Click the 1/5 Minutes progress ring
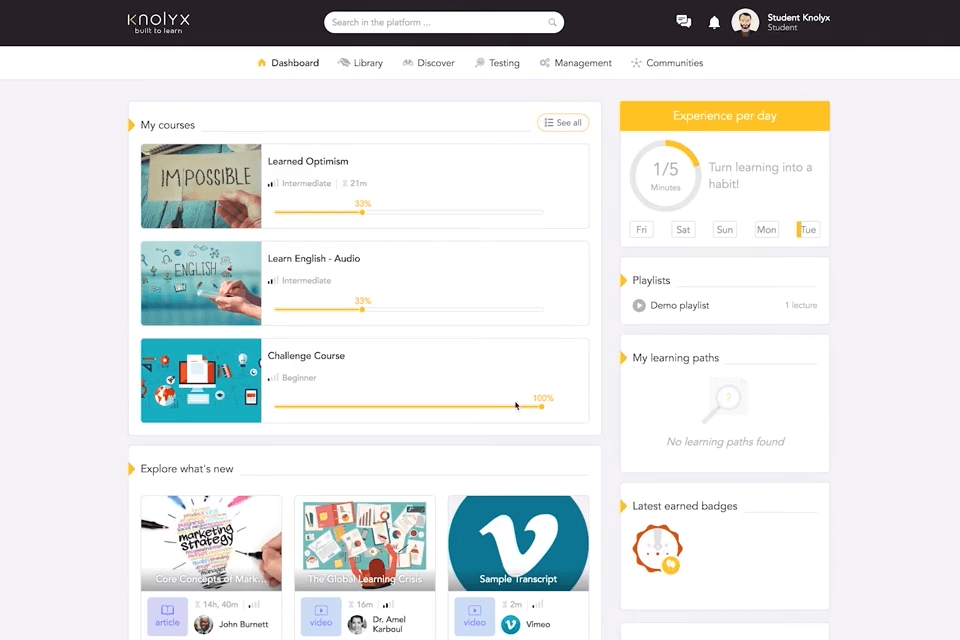 665,176
